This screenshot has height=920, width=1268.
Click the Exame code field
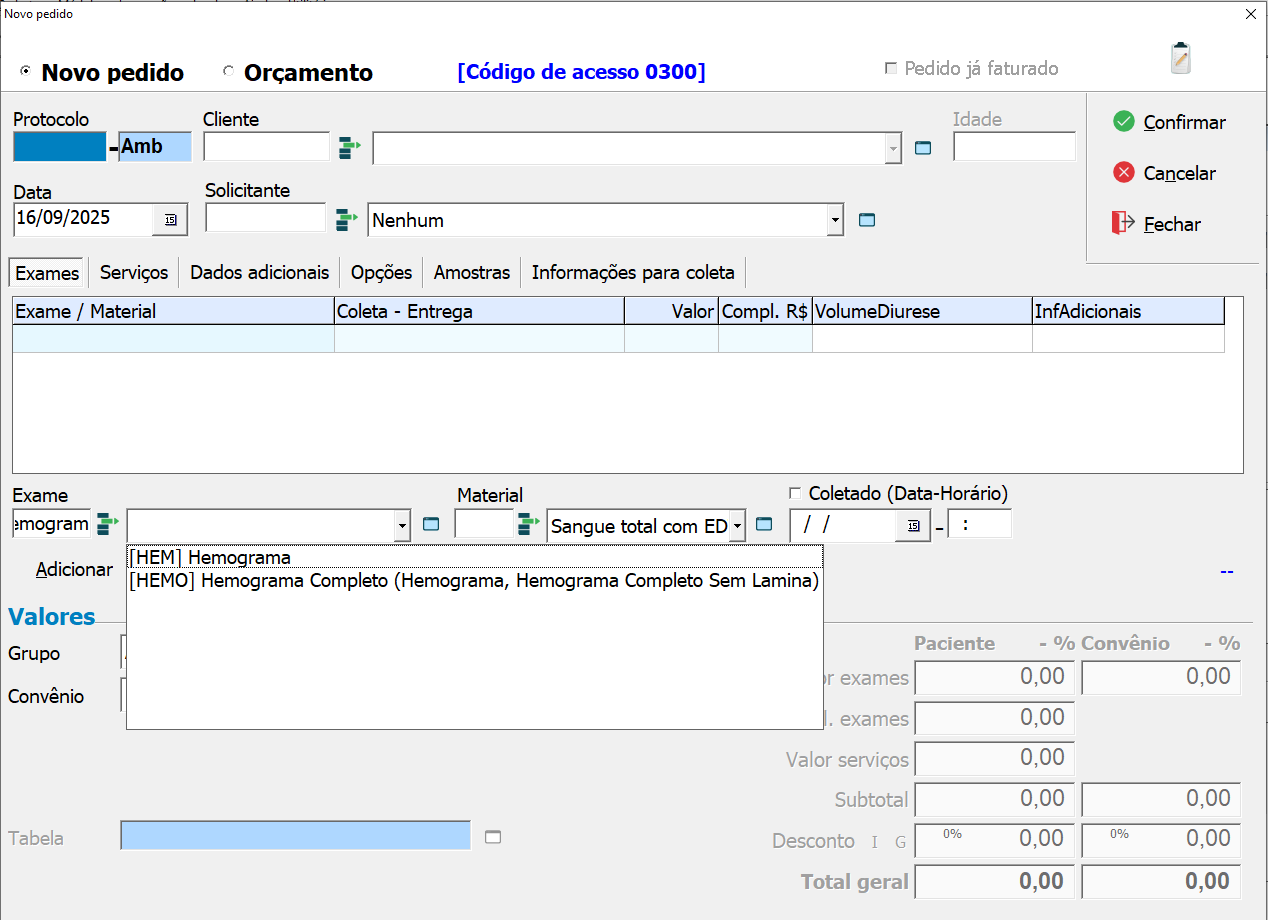[52, 524]
